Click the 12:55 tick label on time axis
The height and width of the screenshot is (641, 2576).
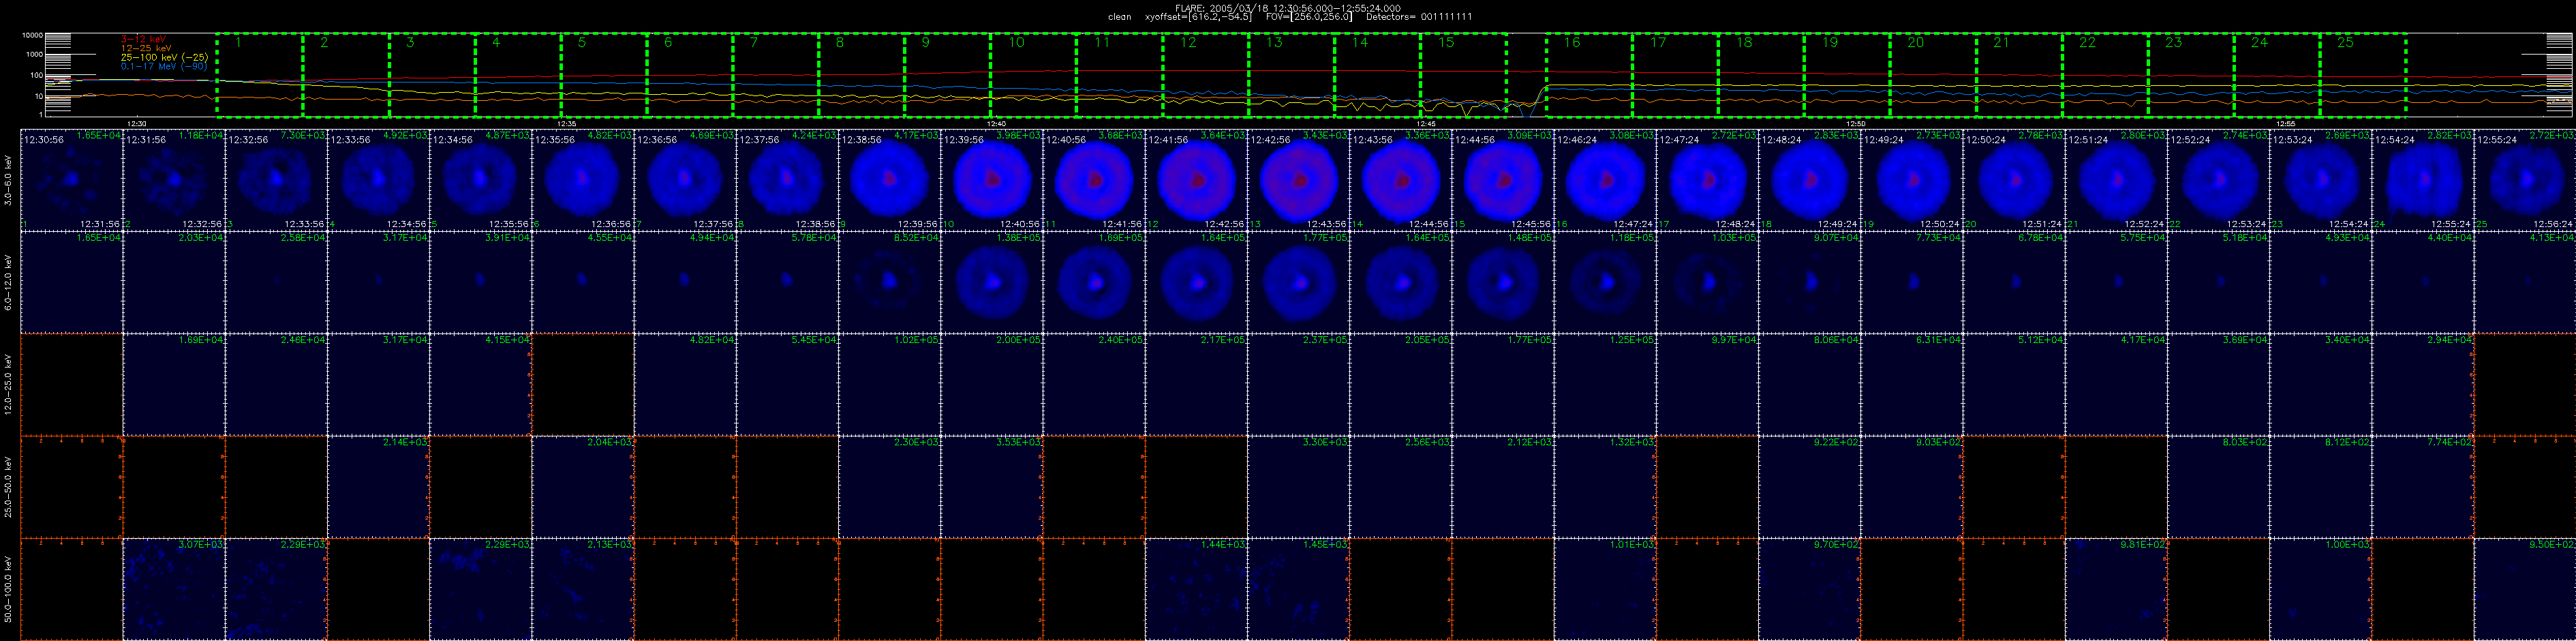click(x=2286, y=124)
